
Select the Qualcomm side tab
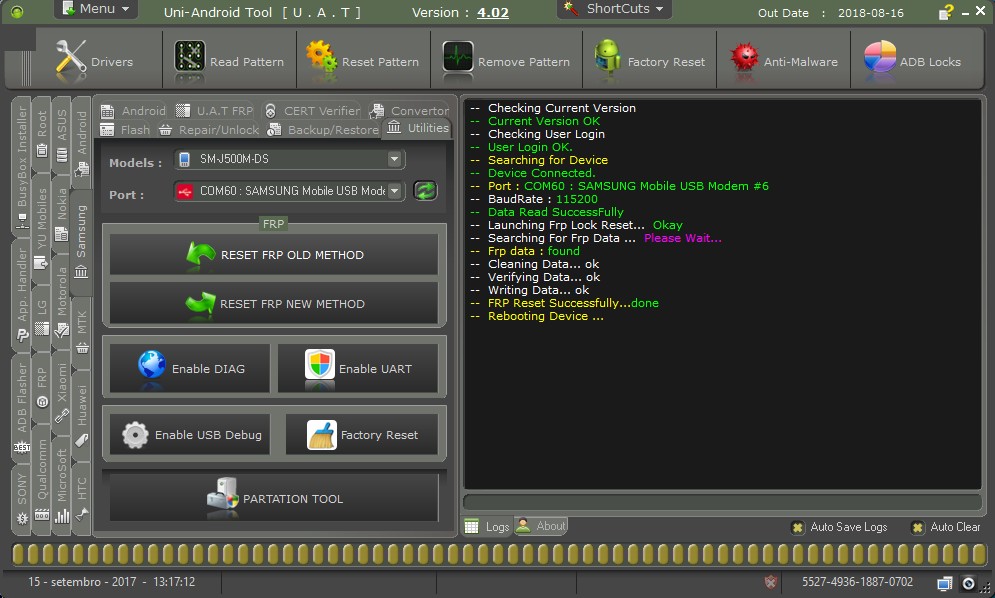pyautogui.click(x=42, y=479)
